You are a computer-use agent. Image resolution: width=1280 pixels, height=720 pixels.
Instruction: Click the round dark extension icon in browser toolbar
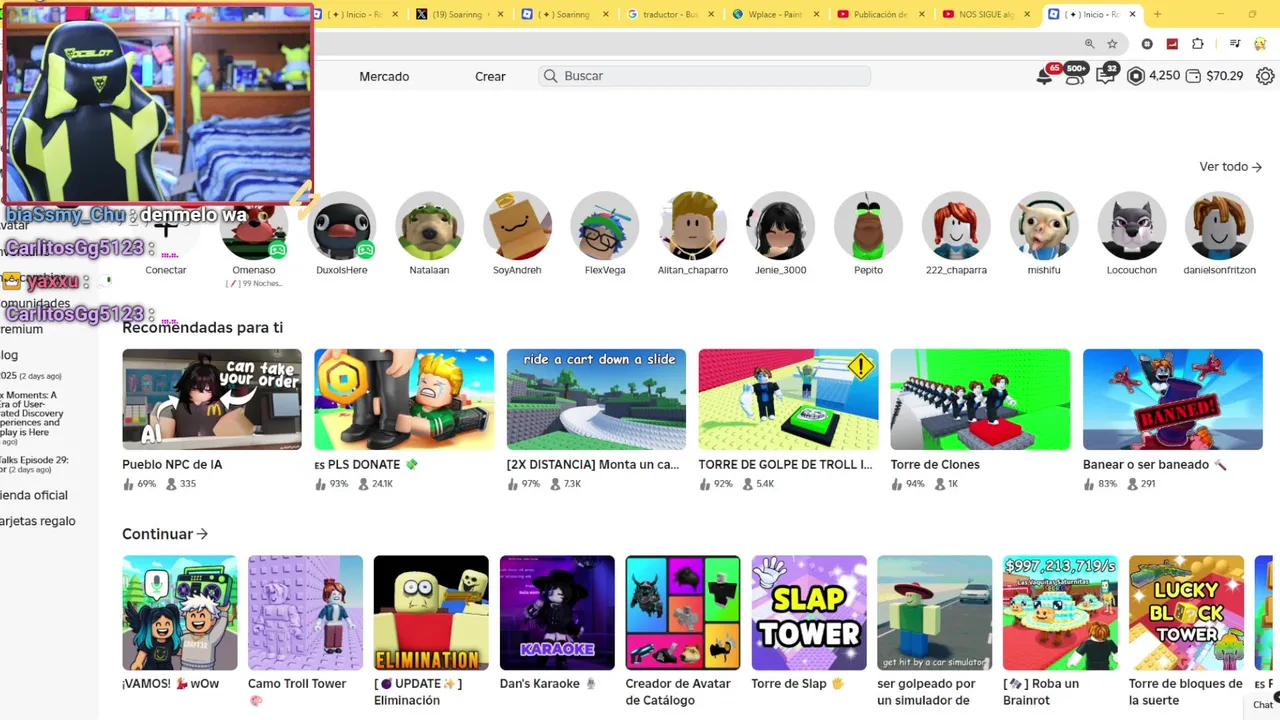[1147, 44]
